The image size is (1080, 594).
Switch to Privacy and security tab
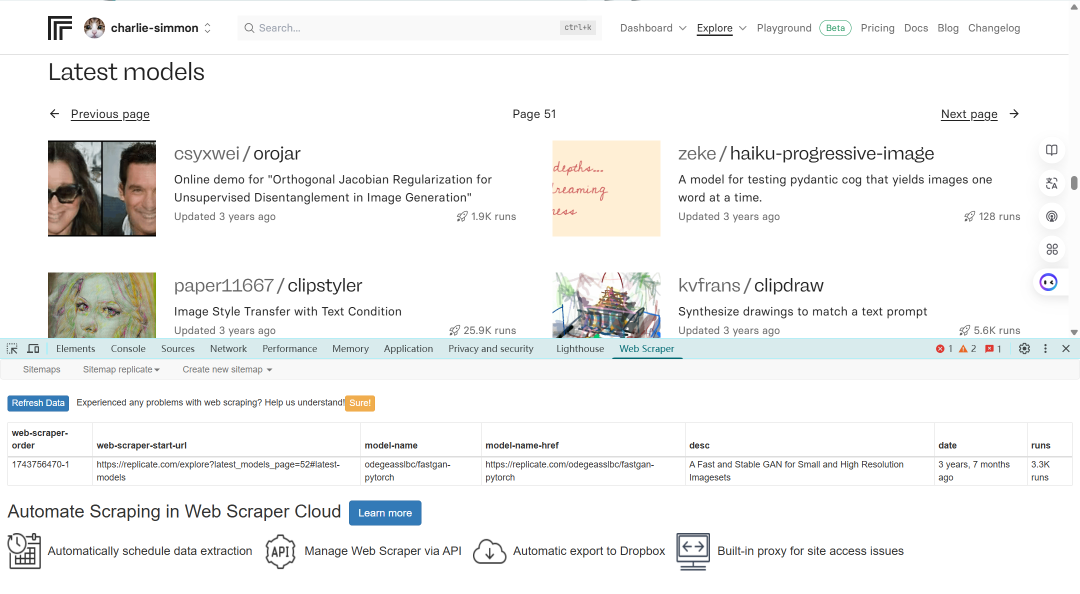point(491,349)
